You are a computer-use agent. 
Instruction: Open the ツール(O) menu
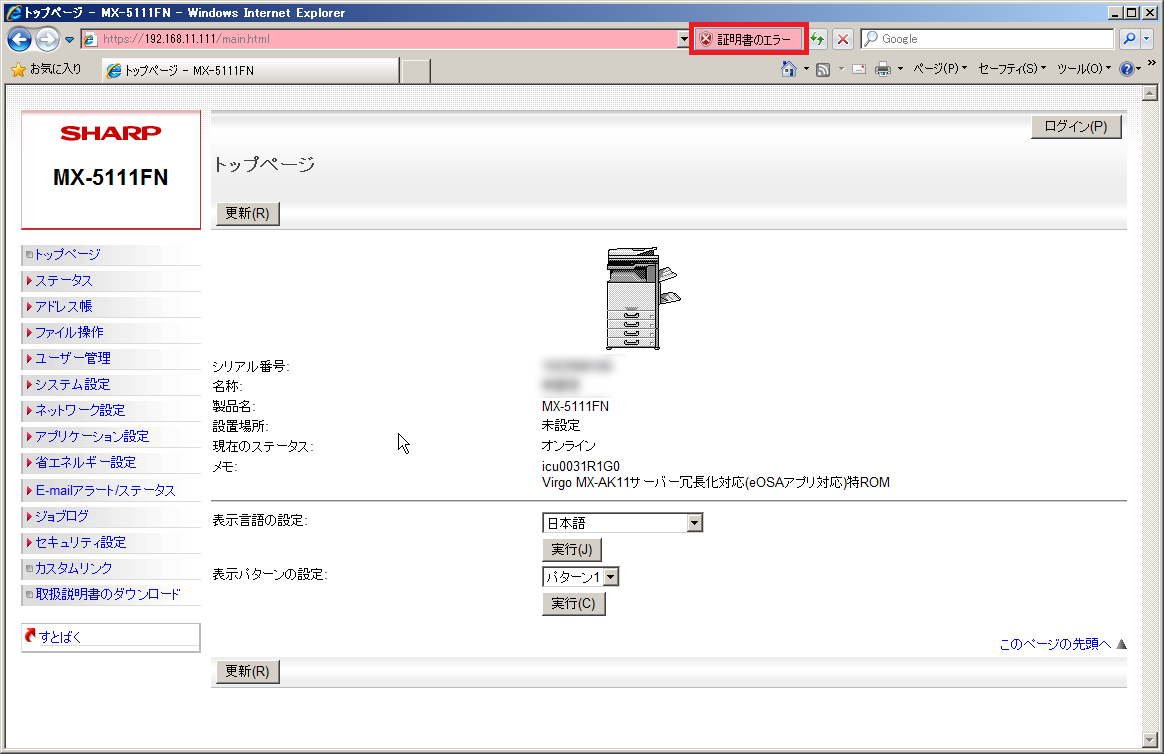point(1084,69)
